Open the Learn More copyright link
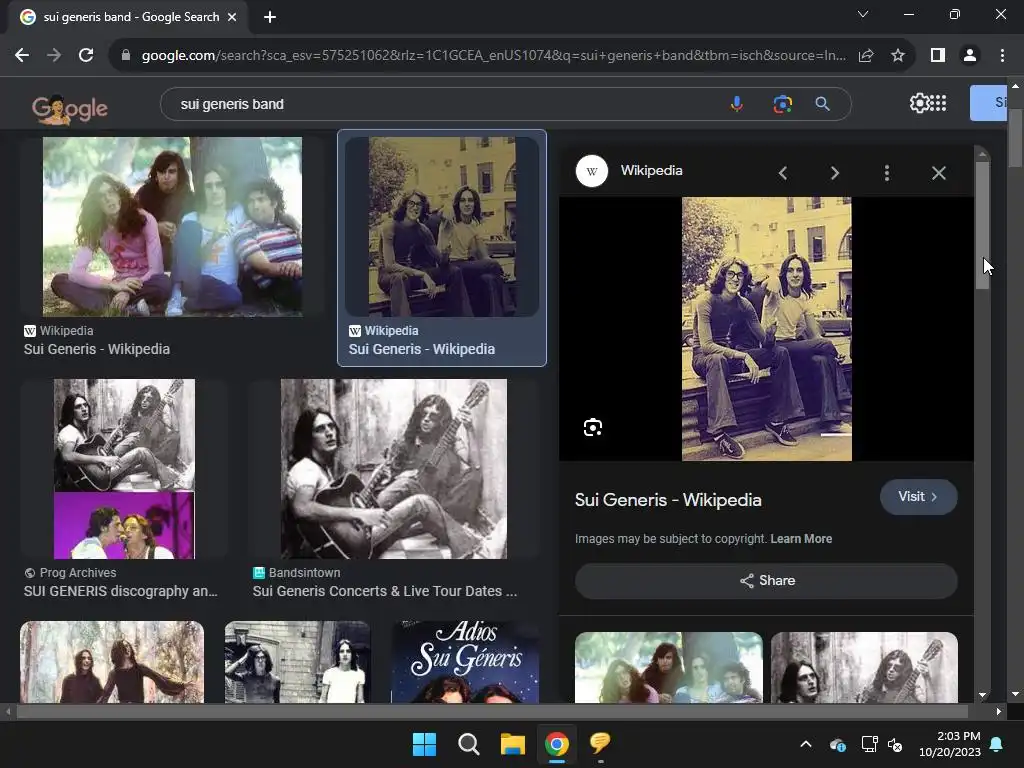 point(801,539)
